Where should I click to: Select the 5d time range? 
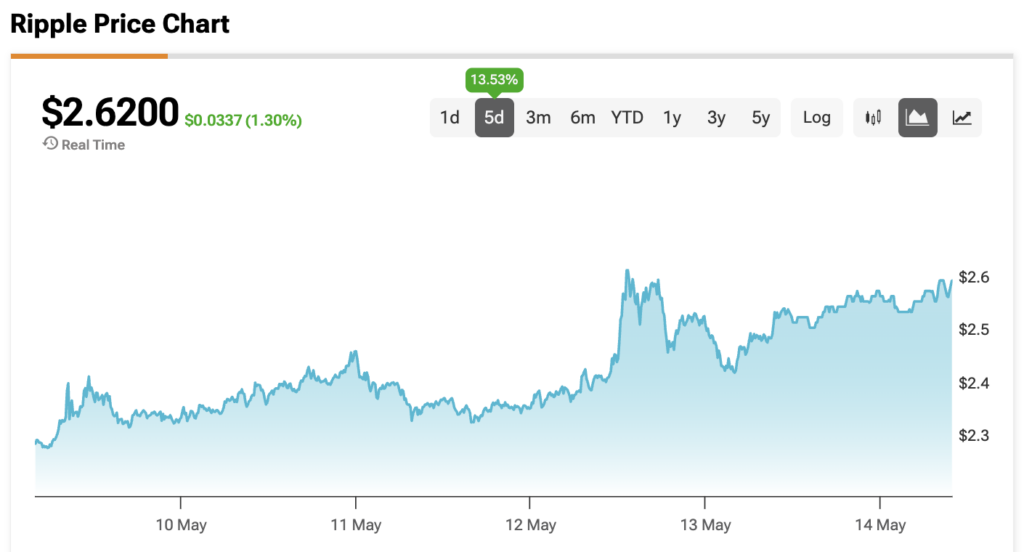[x=494, y=118]
